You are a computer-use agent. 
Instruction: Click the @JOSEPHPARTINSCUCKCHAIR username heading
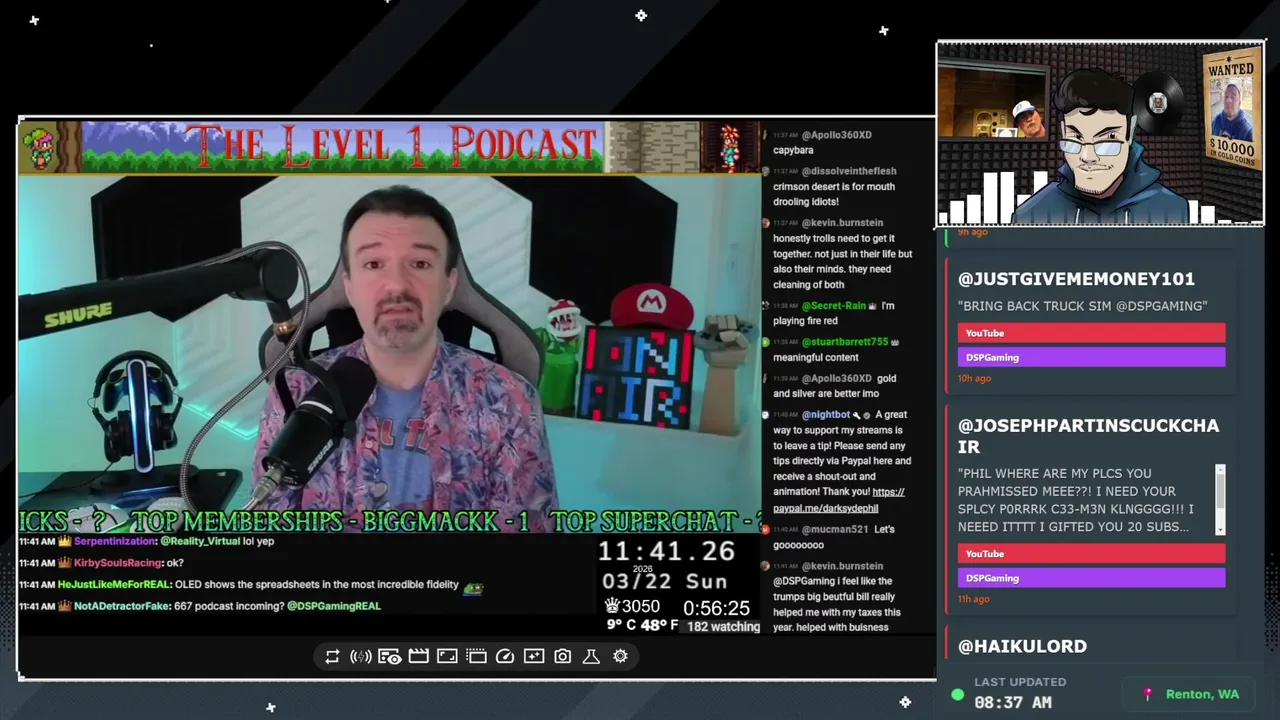[1088, 436]
